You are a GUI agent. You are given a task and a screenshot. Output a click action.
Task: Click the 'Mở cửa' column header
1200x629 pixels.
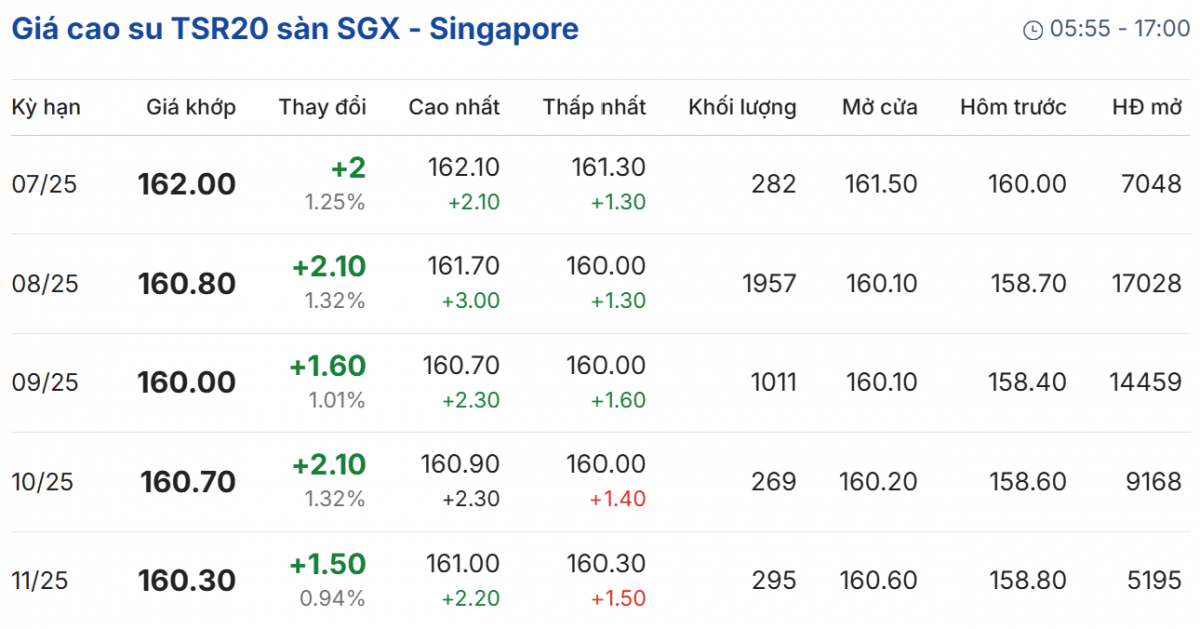879,107
